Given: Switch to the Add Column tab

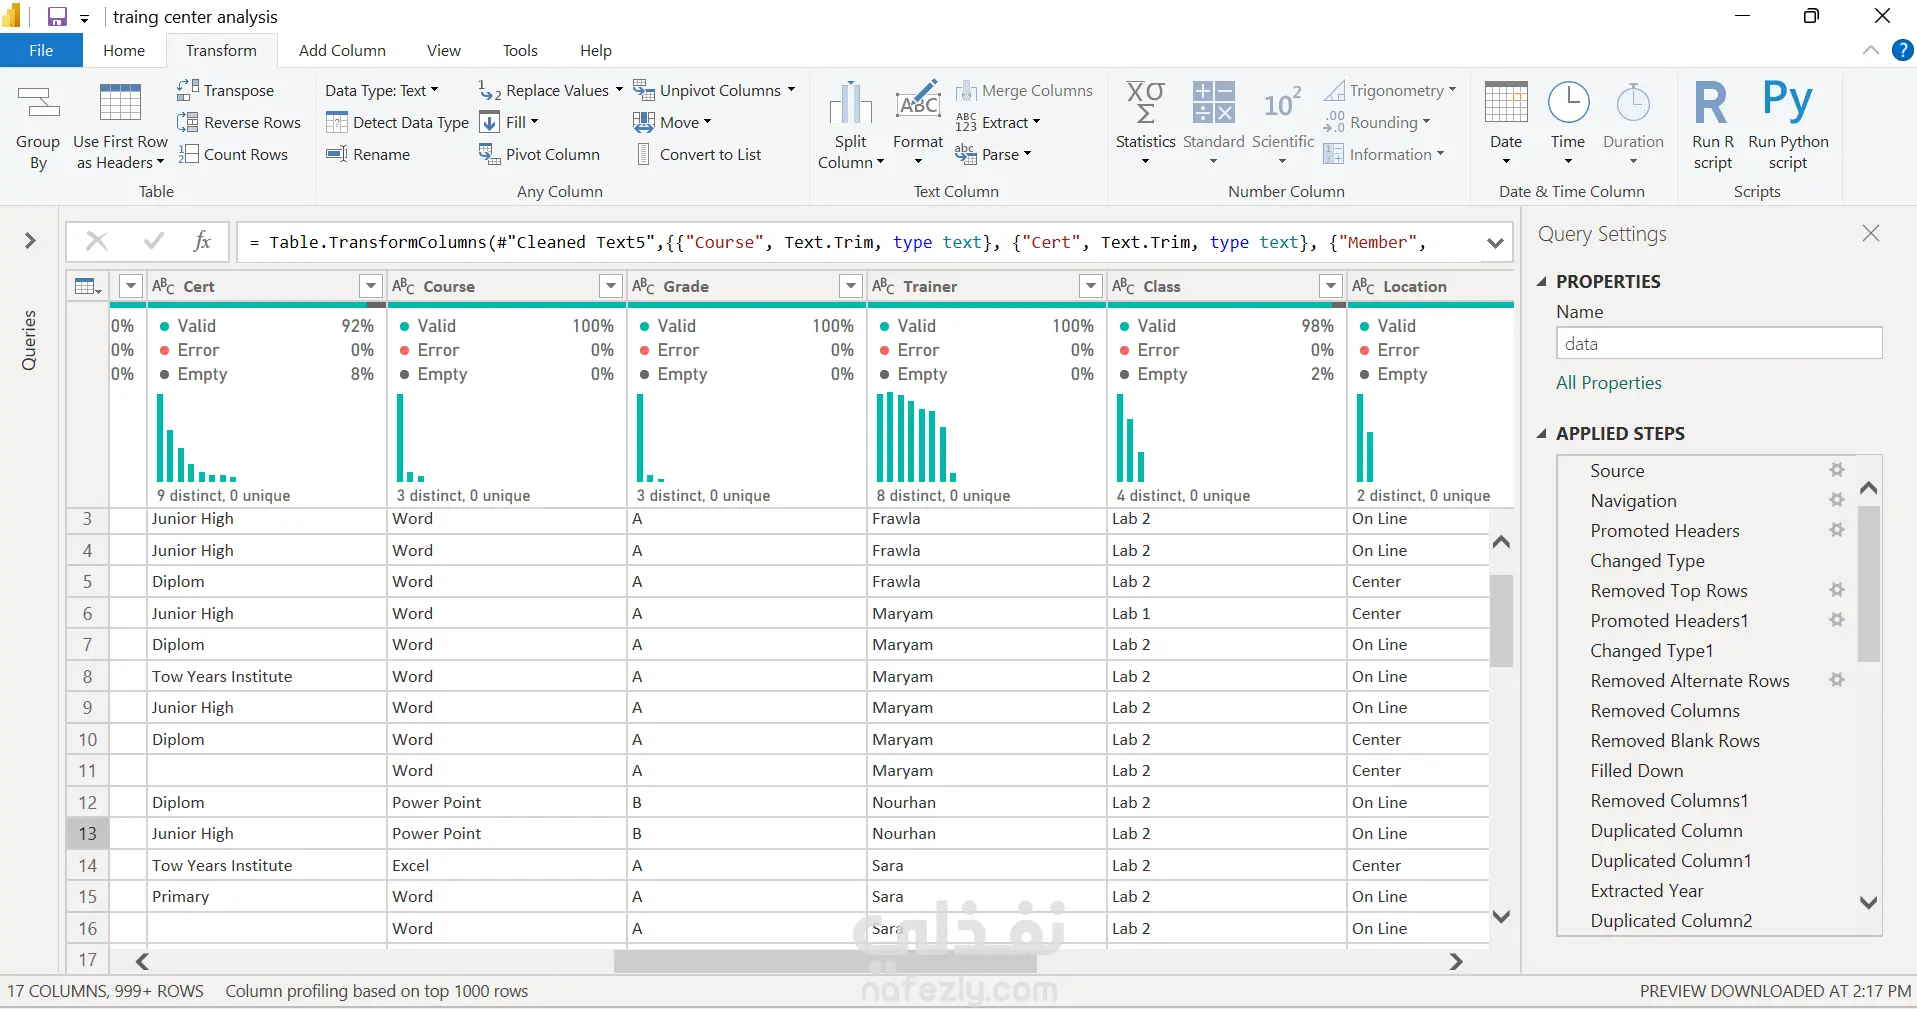Looking at the screenshot, I should pos(342,50).
